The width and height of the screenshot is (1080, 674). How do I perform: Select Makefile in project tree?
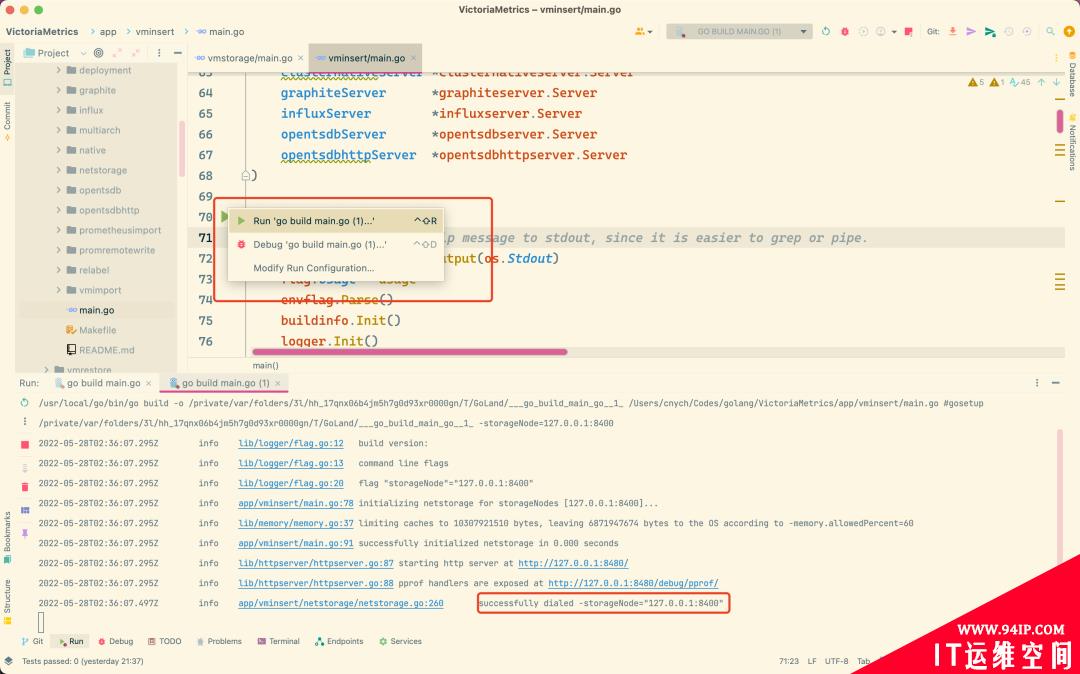pyautogui.click(x=97, y=330)
